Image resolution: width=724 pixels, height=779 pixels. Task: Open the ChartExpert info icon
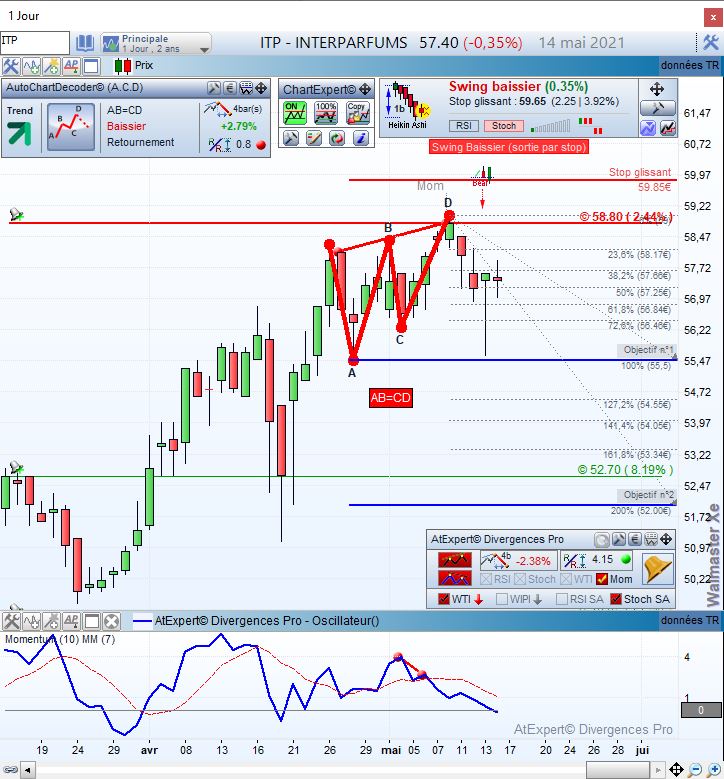361,138
